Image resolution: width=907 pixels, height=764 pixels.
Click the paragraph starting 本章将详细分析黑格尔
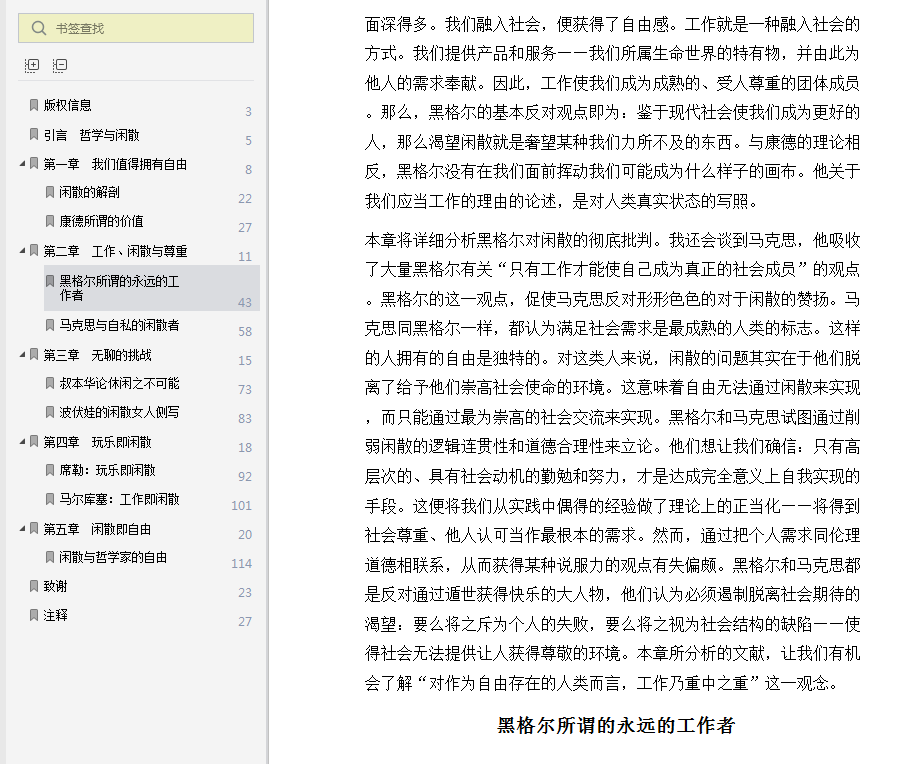point(613,462)
